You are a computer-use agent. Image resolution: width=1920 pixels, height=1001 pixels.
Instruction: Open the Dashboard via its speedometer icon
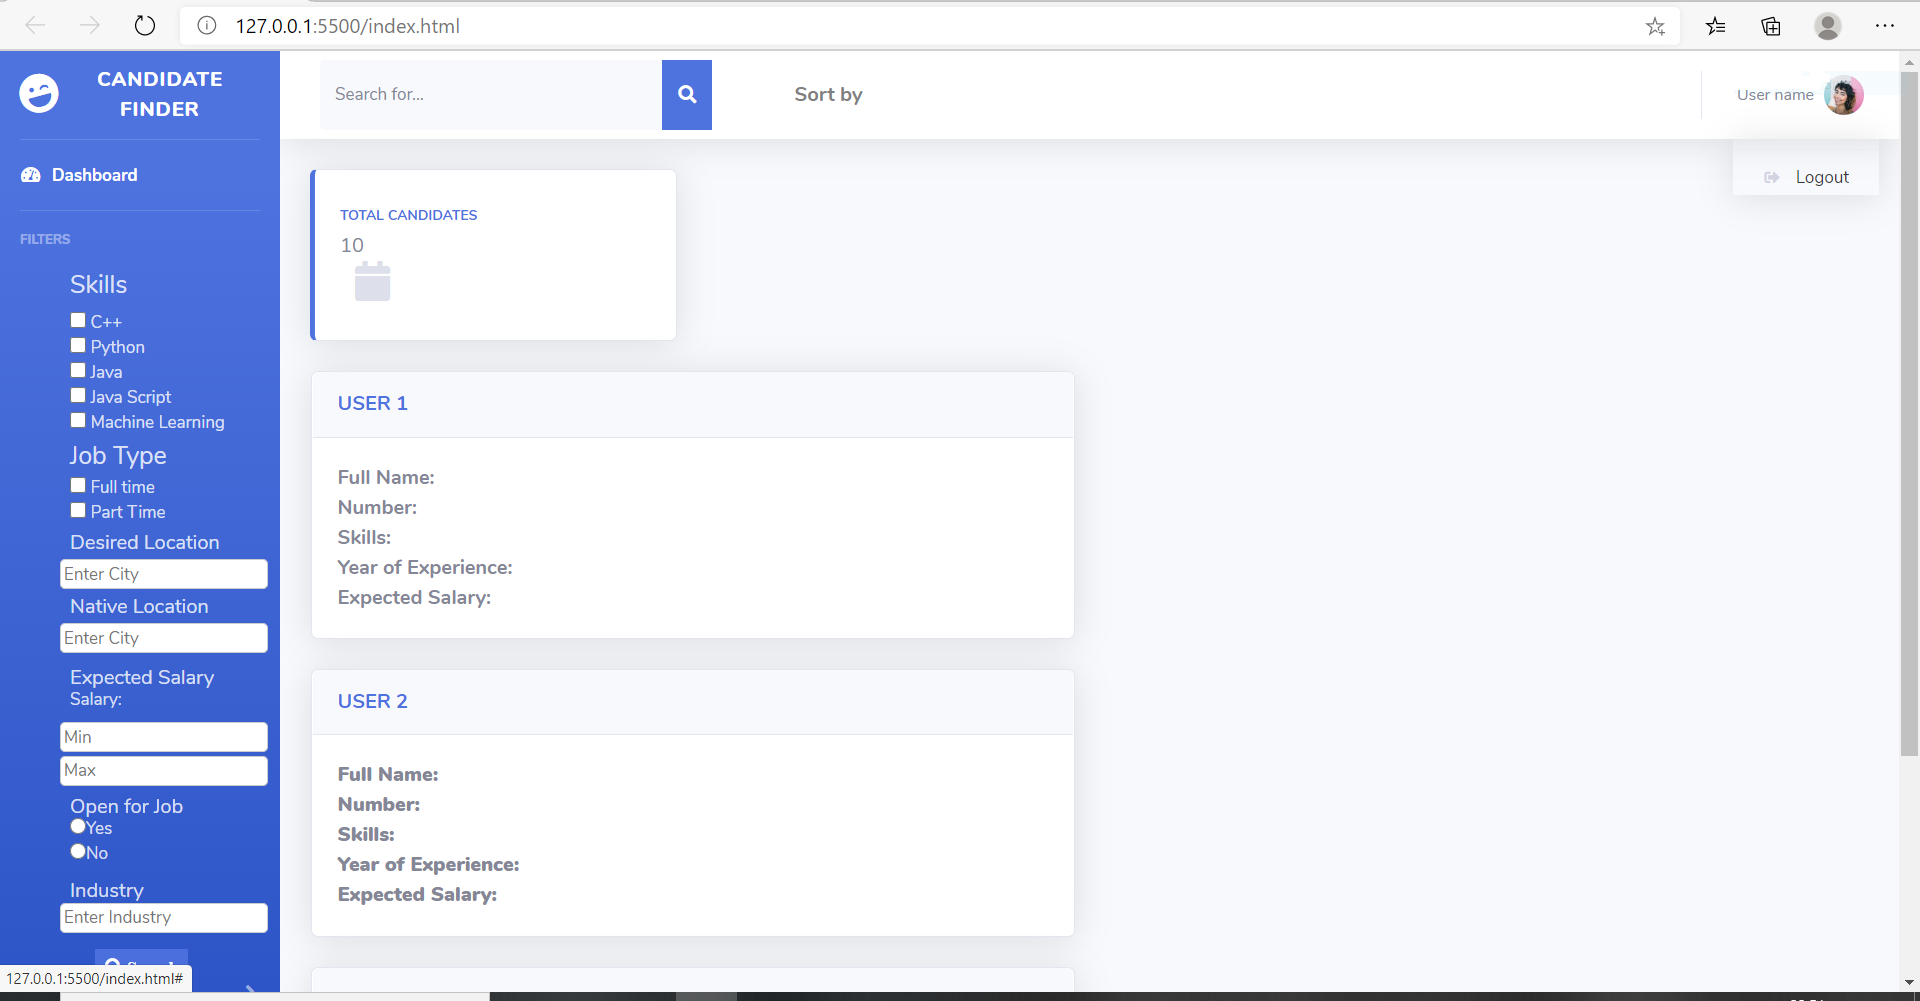pos(31,174)
